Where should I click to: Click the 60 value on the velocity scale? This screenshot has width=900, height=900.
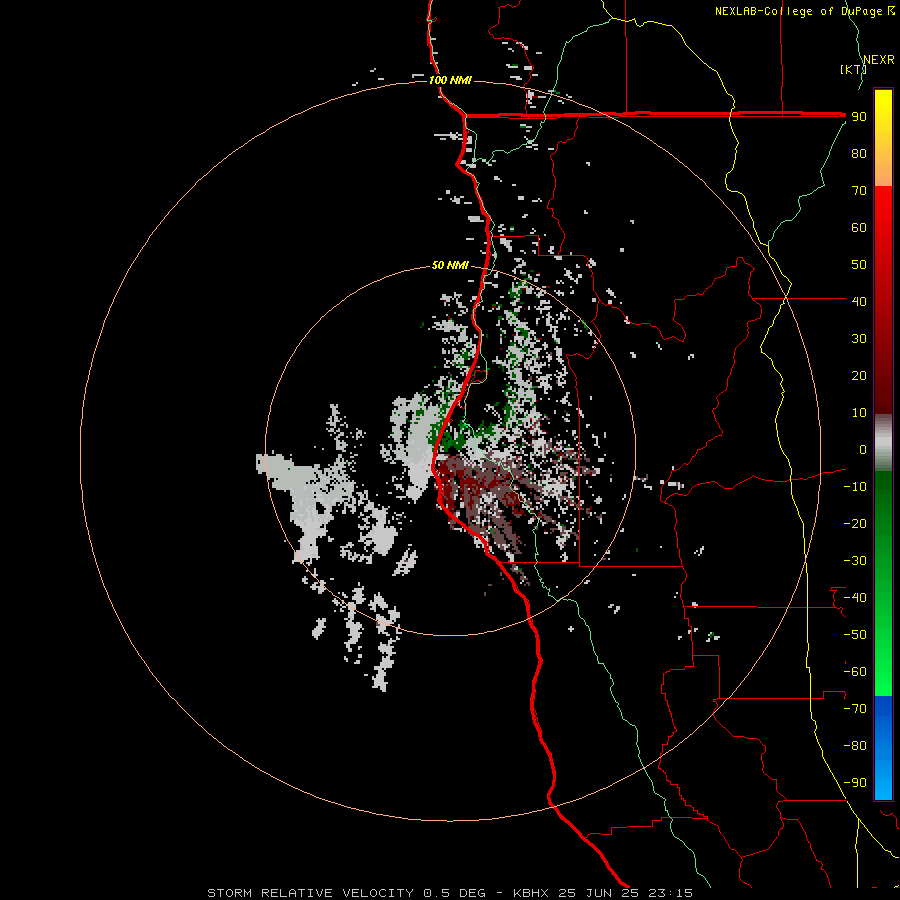[x=859, y=228]
